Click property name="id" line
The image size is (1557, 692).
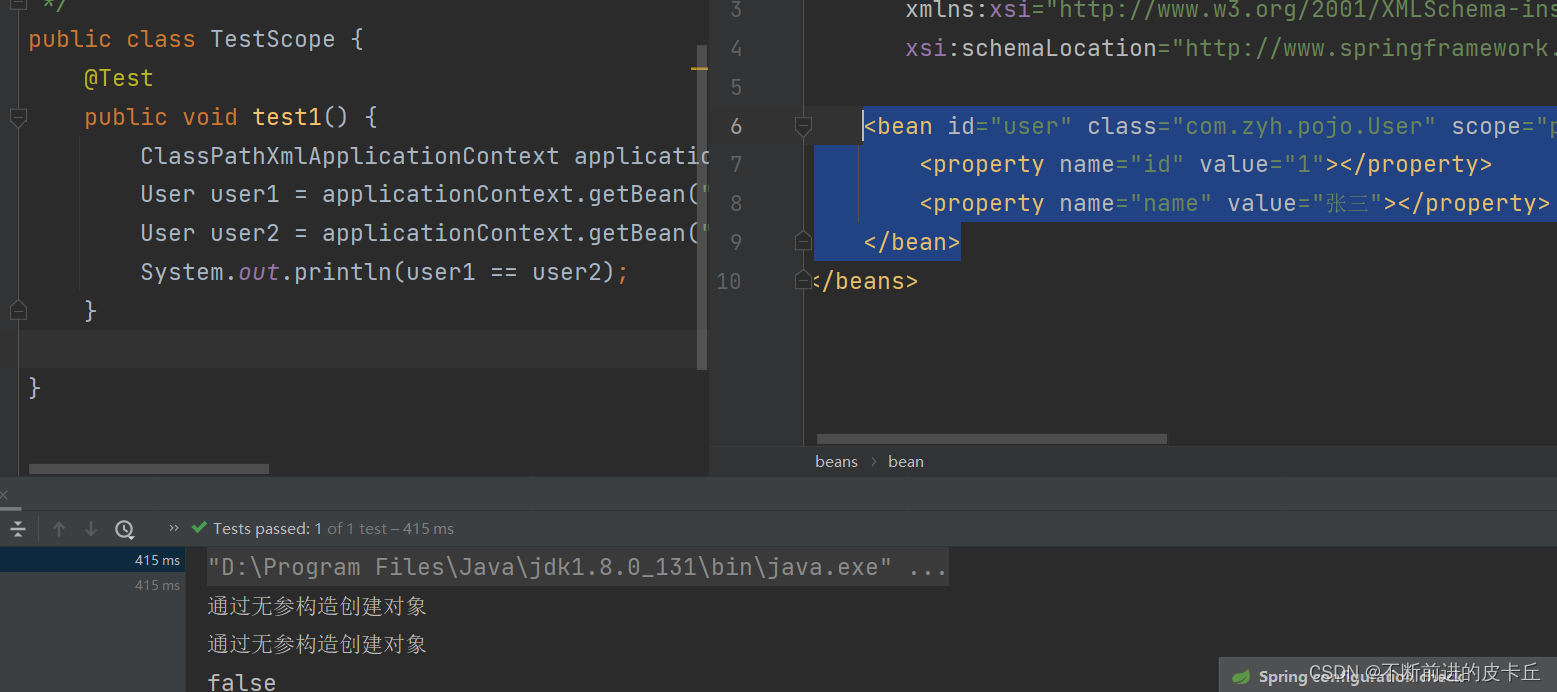tap(1206, 164)
